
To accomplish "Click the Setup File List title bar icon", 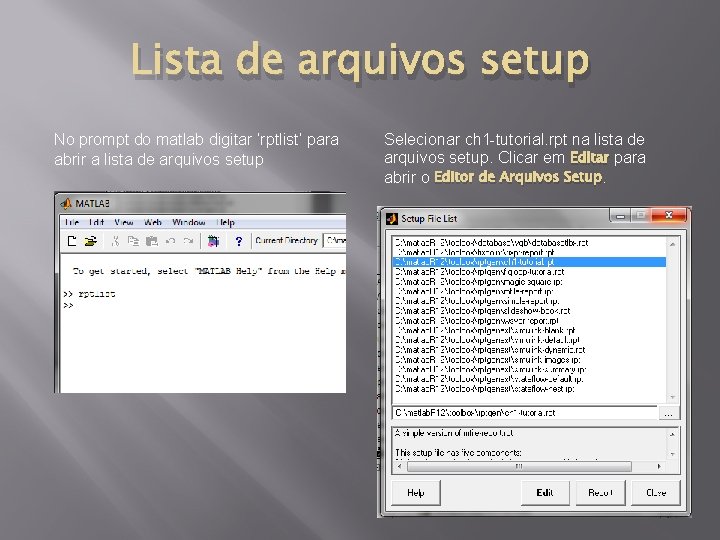I will click(x=392, y=219).
